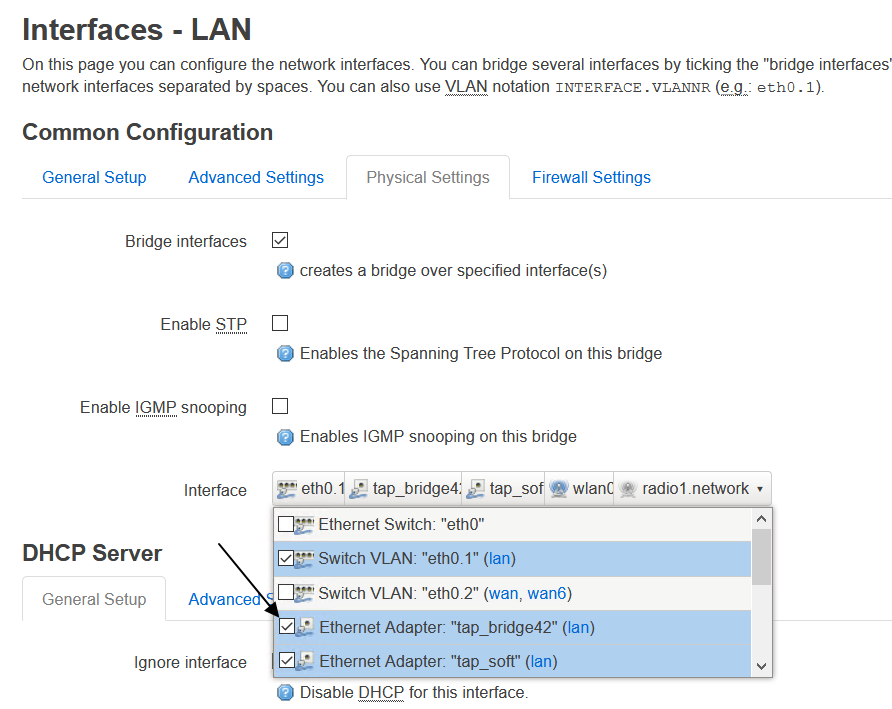Switch to the Firewall Settings tab
The width and height of the screenshot is (892, 709).
tap(591, 177)
